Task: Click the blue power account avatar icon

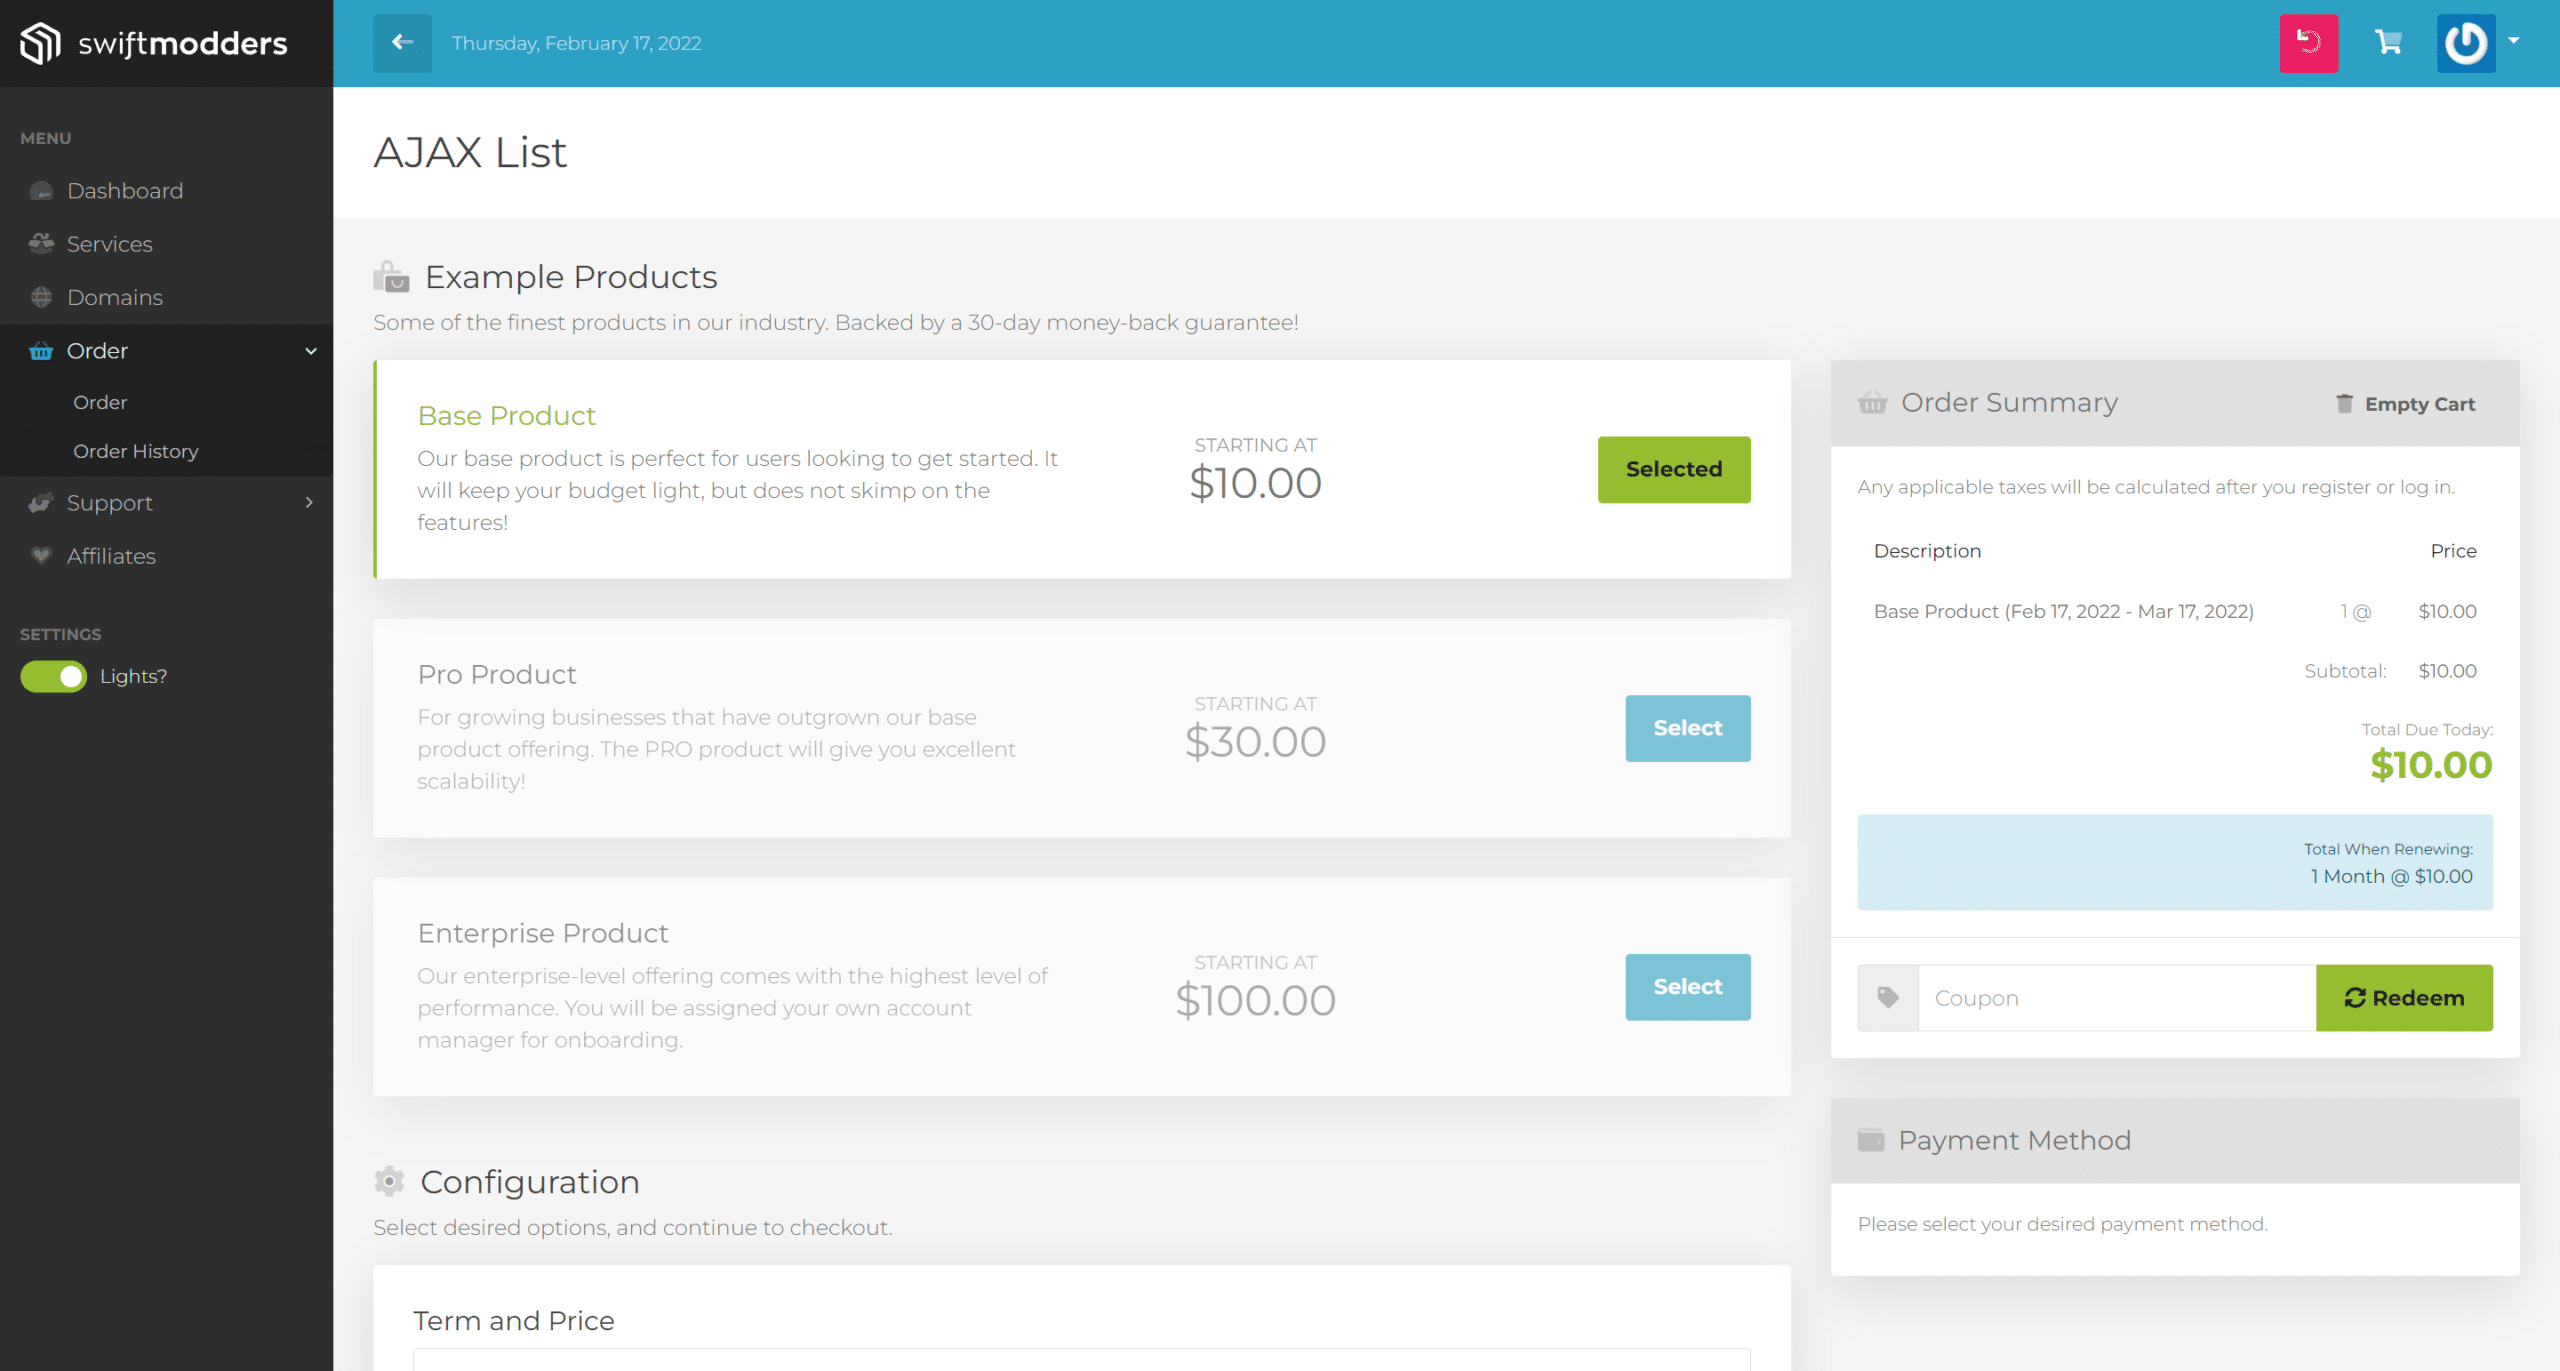Action: [2465, 43]
